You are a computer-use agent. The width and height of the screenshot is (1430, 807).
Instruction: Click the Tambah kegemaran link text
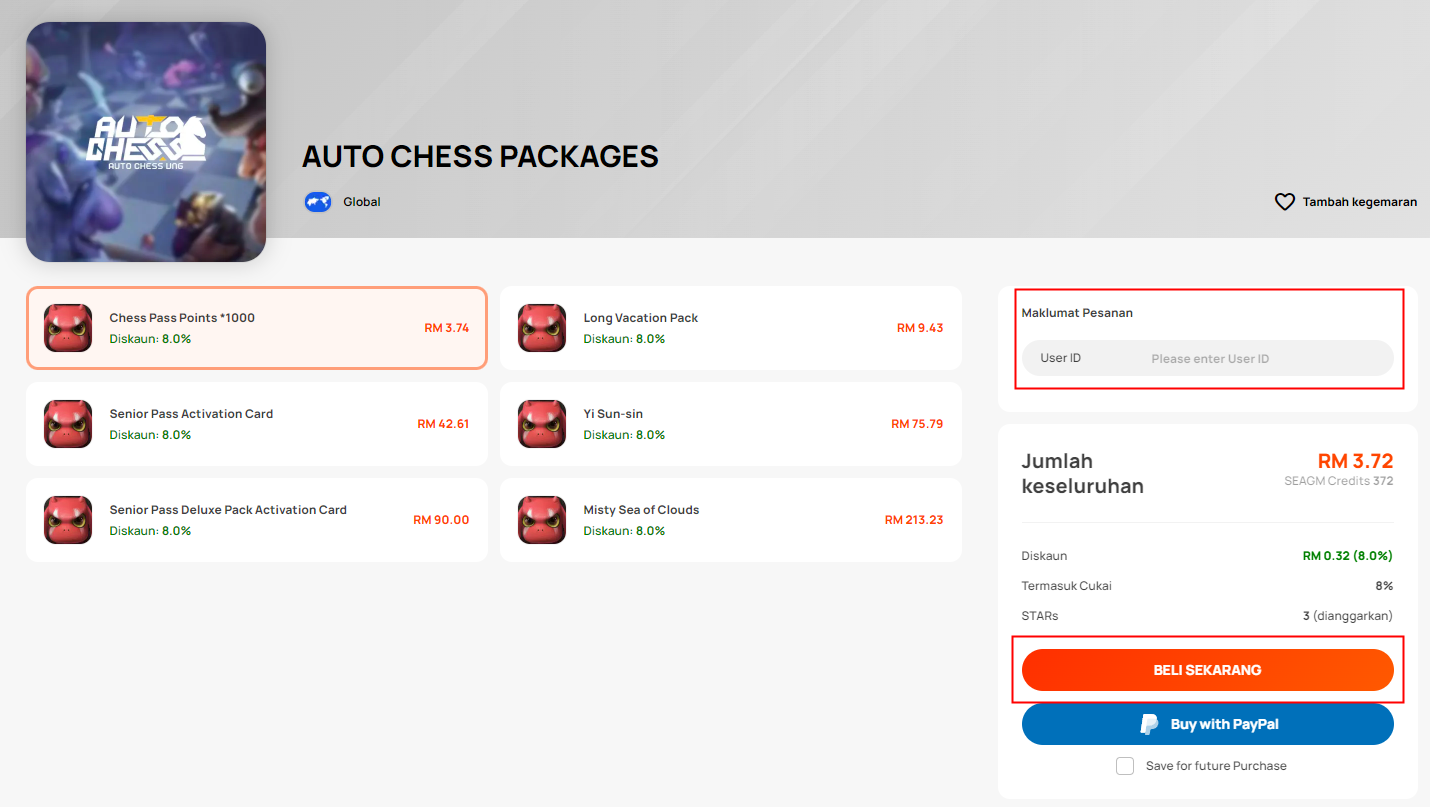pos(1359,202)
